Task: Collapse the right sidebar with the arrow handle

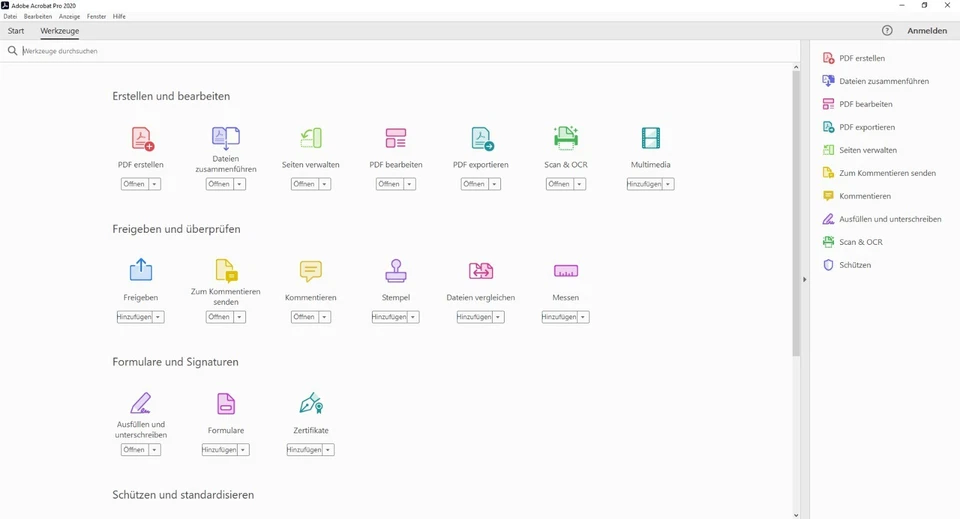Action: click(x=804, y=279)
